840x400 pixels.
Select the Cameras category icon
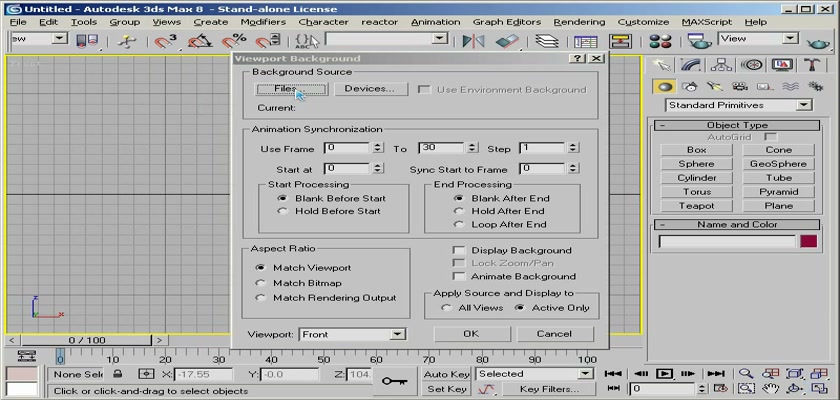tap(740, 87)
